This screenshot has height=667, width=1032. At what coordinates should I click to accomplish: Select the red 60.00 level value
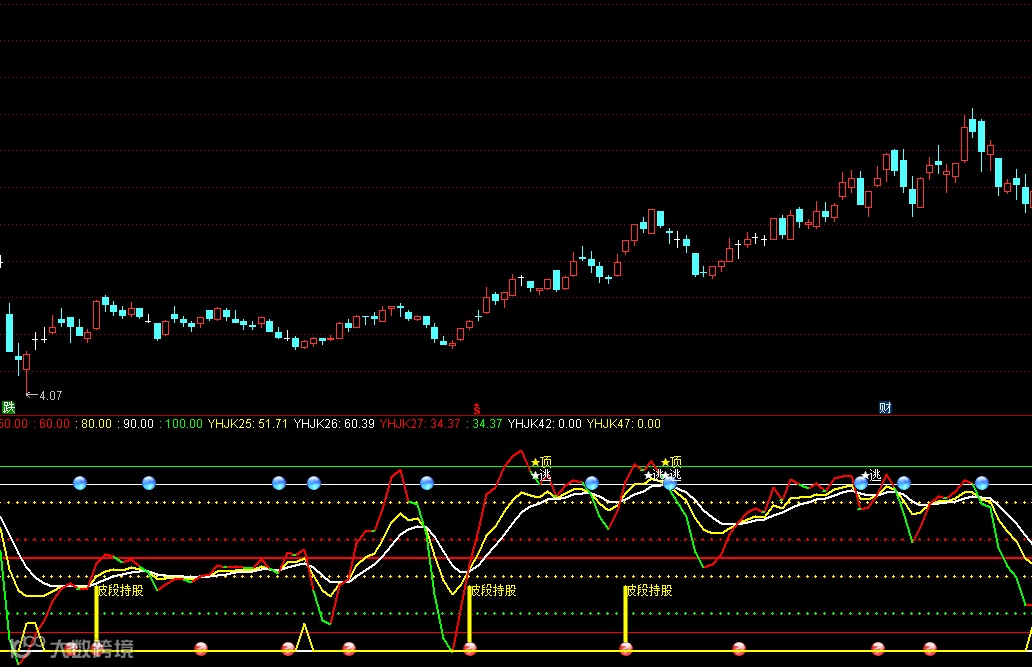click(x=54, y=424)
